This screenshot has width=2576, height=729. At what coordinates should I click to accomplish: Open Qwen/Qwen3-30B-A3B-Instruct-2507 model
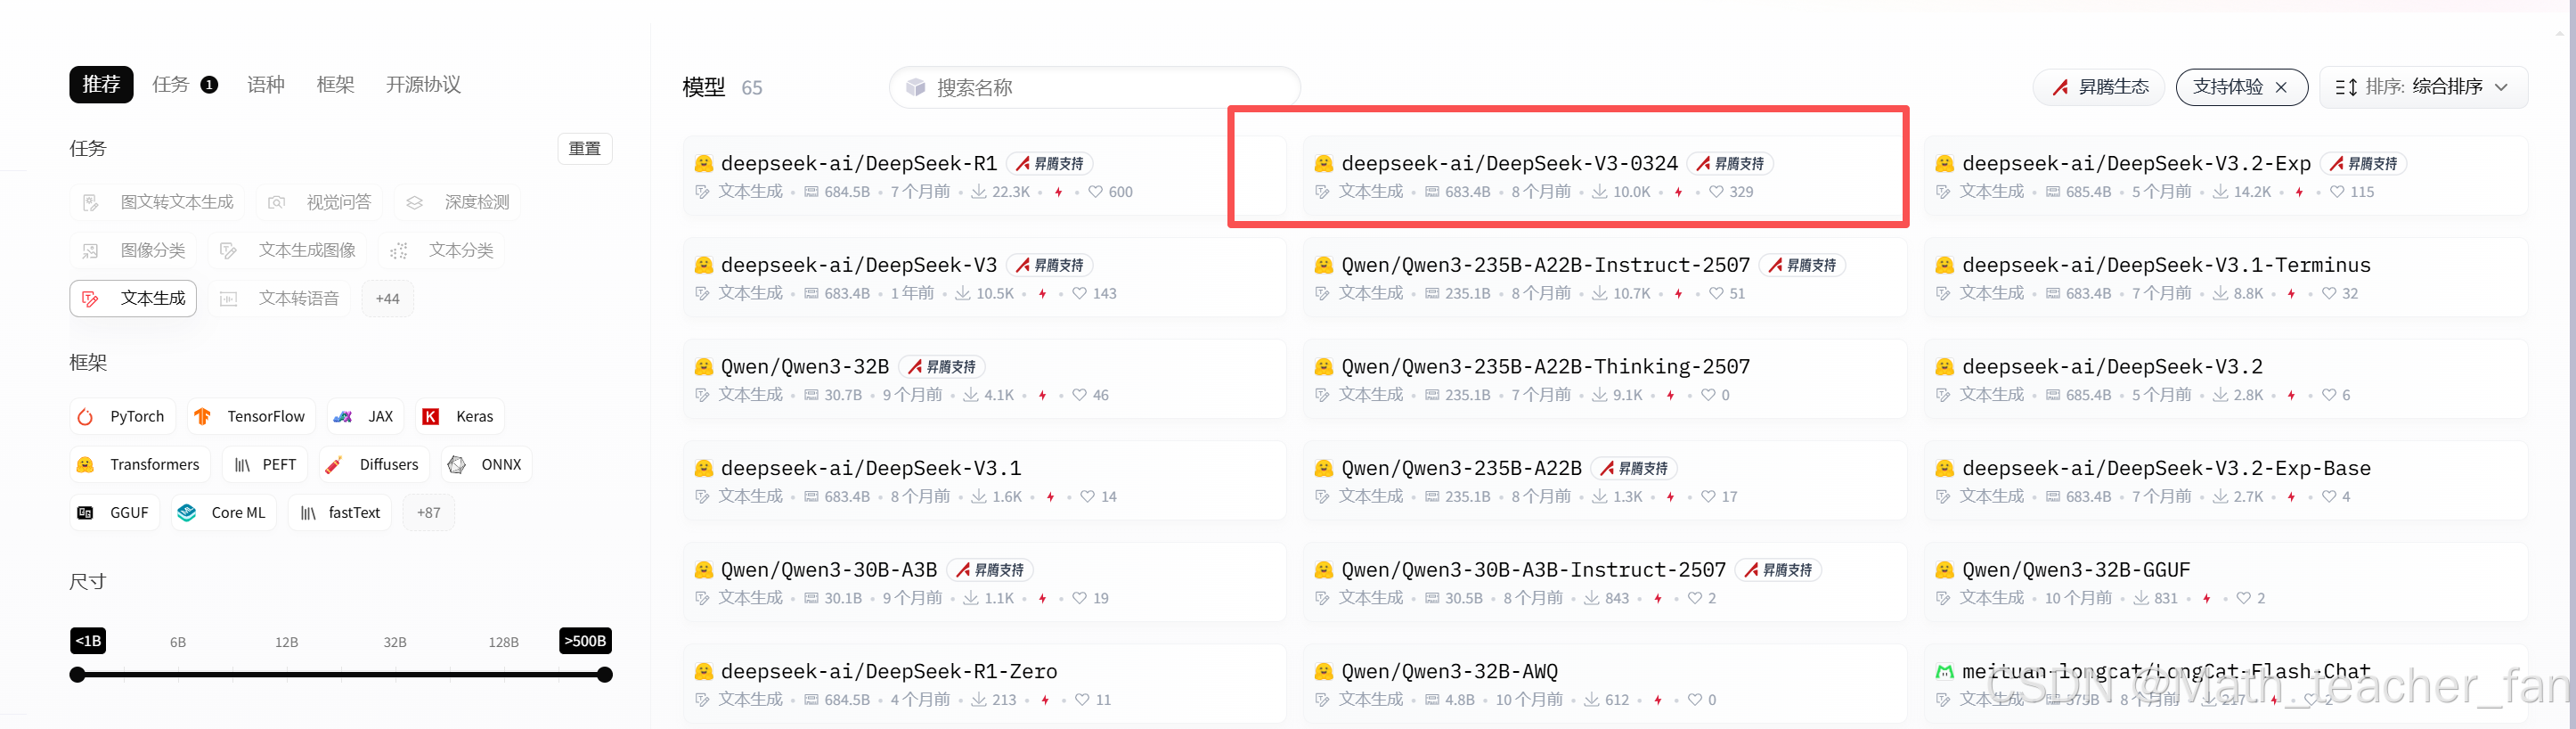(x=1533, y=570)
